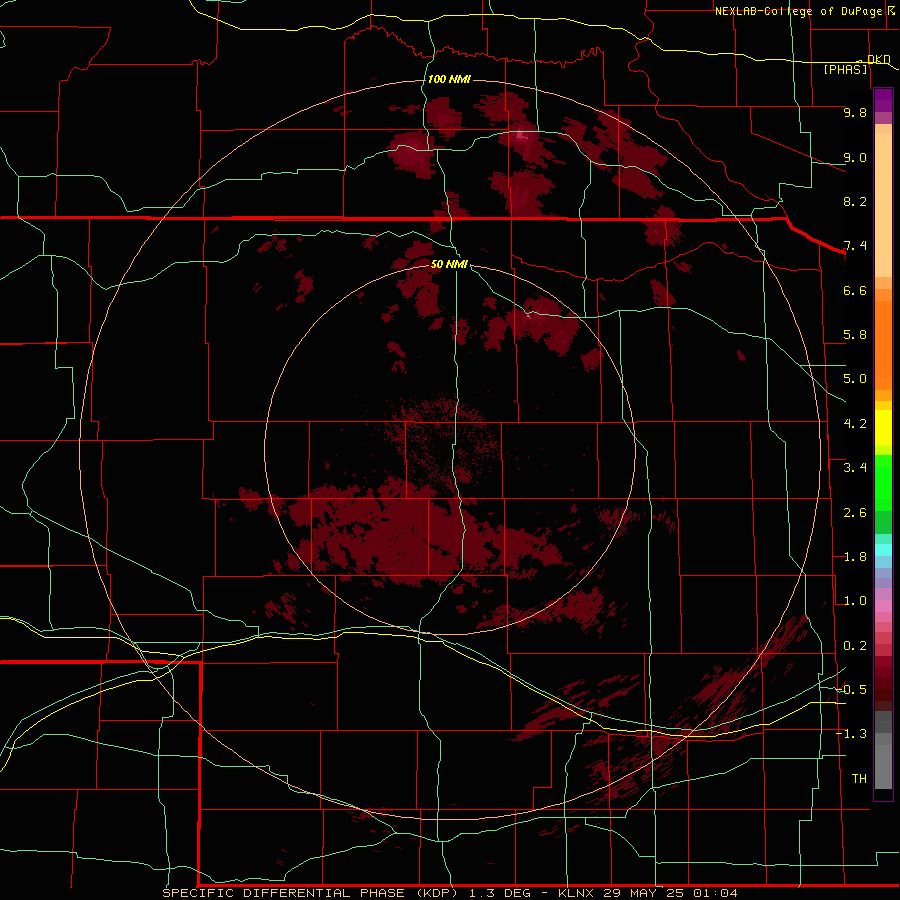
Task: Click the 8.2 value on color scale
Action: [x=855, y=201]
